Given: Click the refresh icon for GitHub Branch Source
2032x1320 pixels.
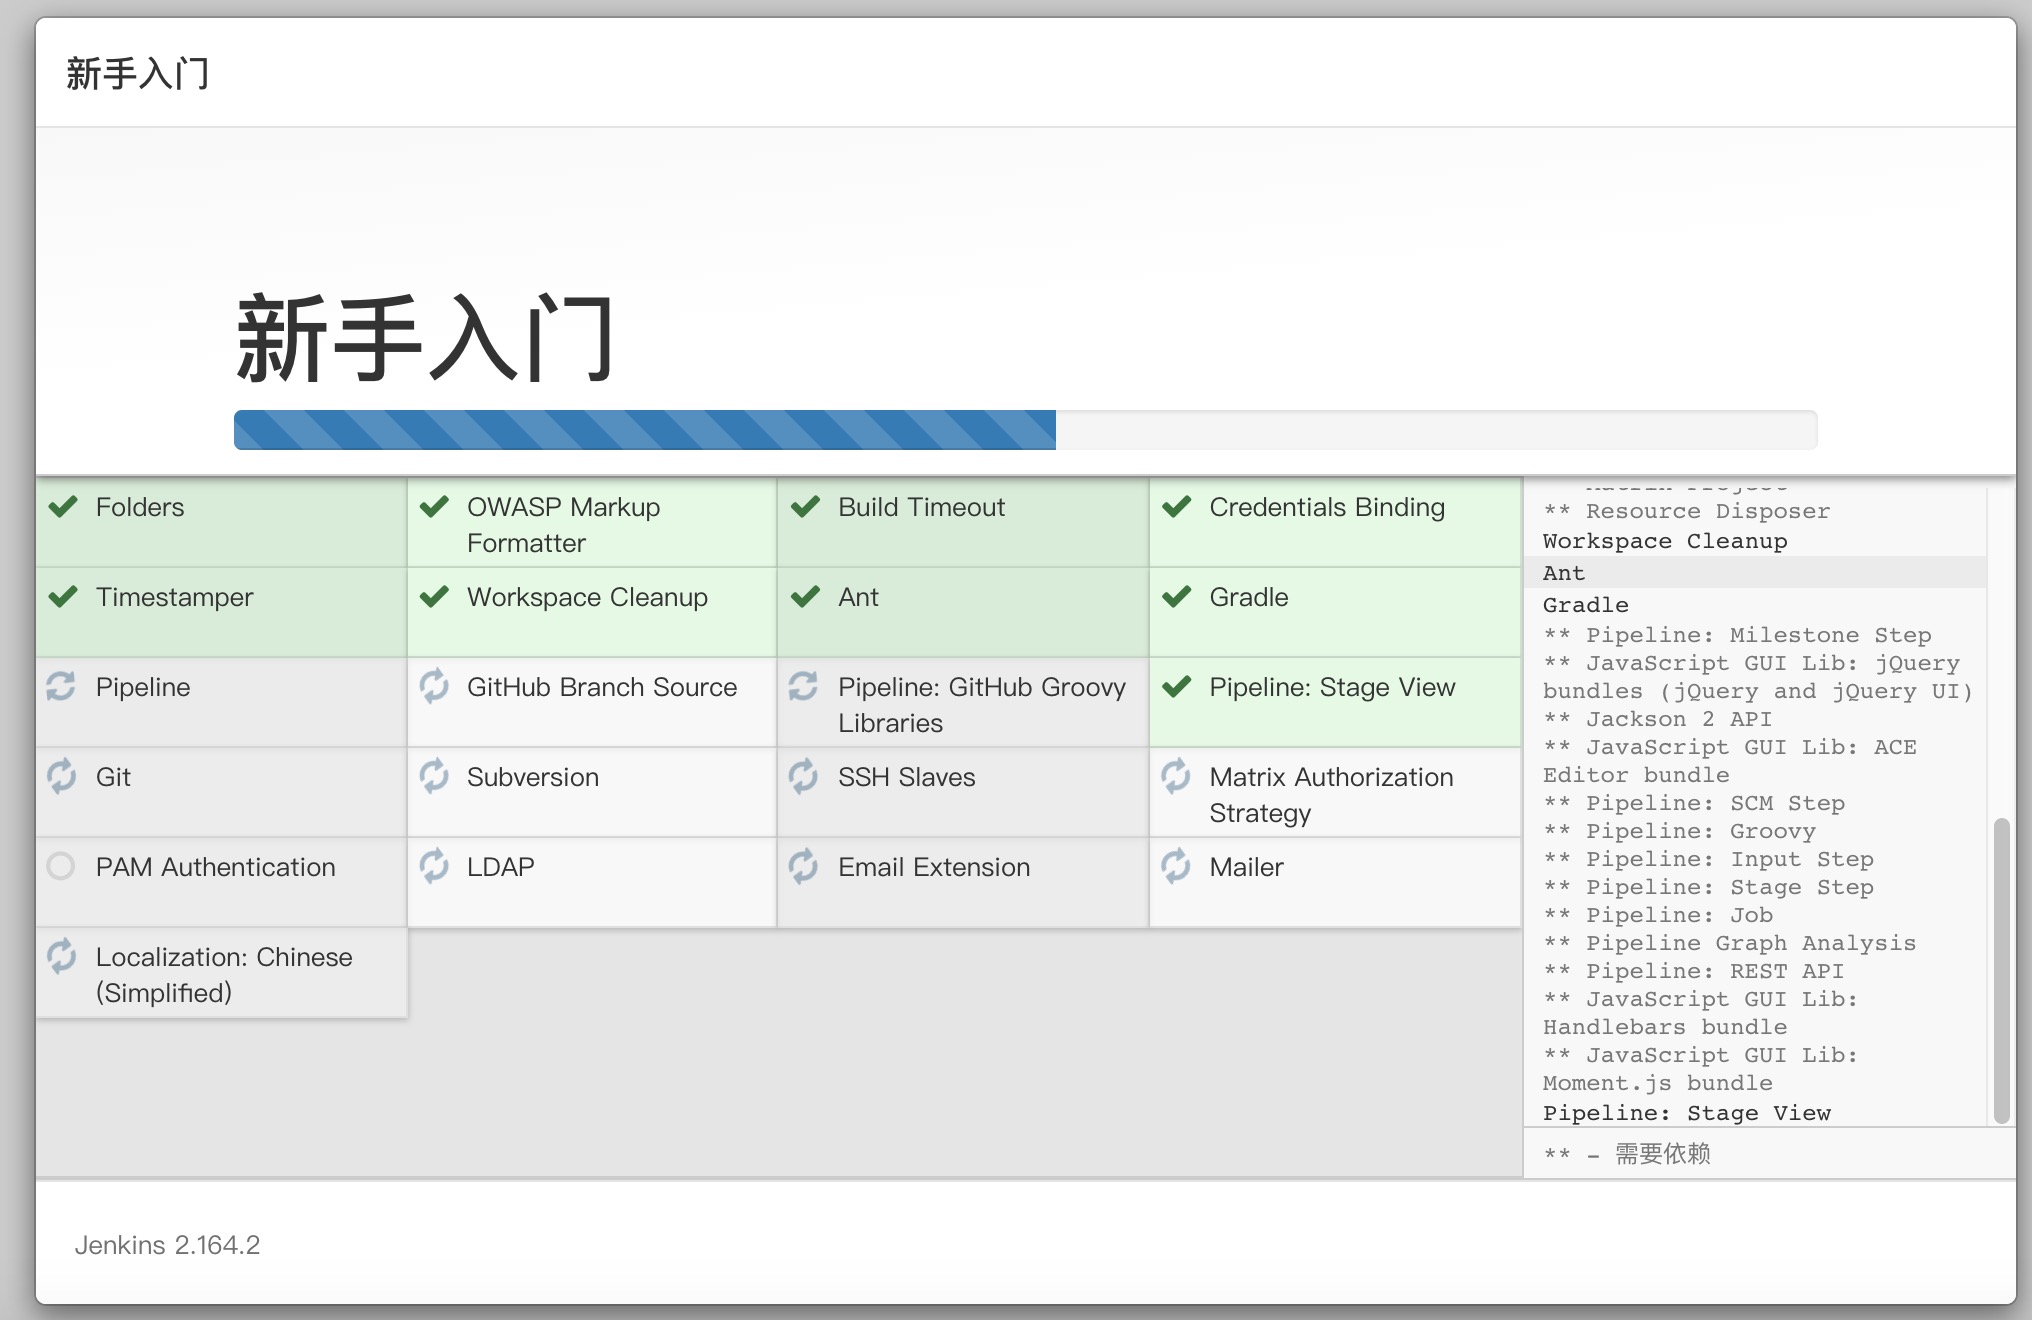Looking at the screenshot, I should [434, 686].
